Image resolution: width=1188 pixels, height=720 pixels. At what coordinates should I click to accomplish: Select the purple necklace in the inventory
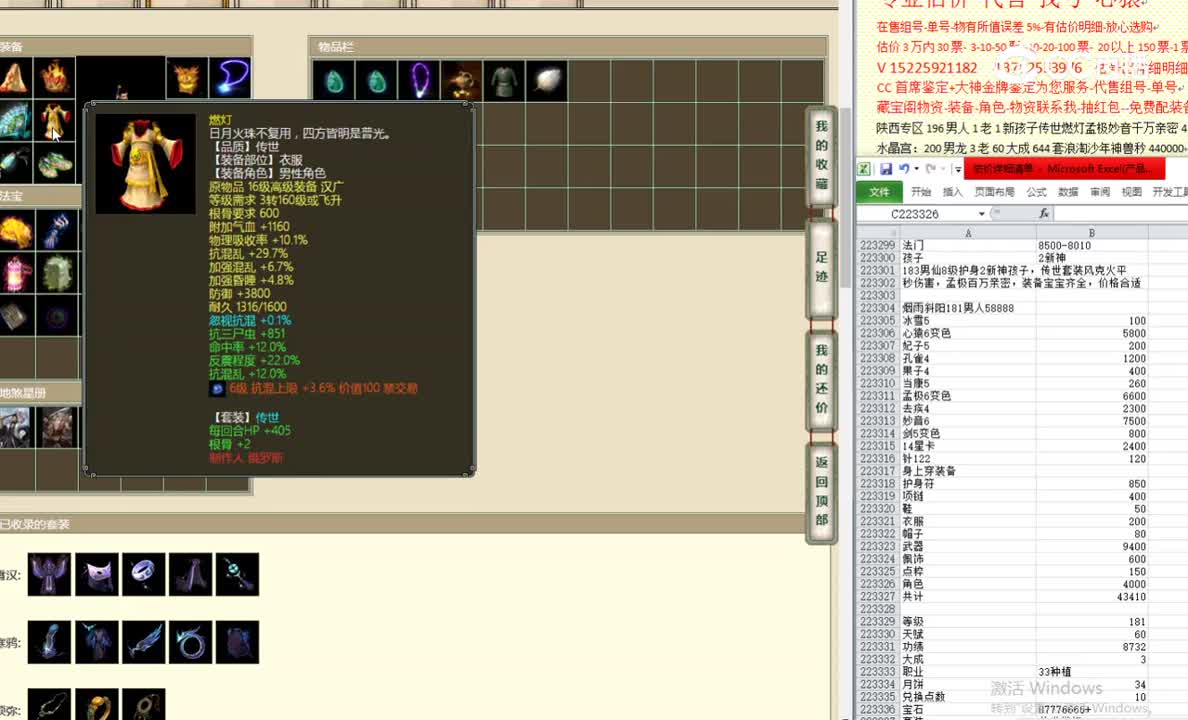coord(418,81)
